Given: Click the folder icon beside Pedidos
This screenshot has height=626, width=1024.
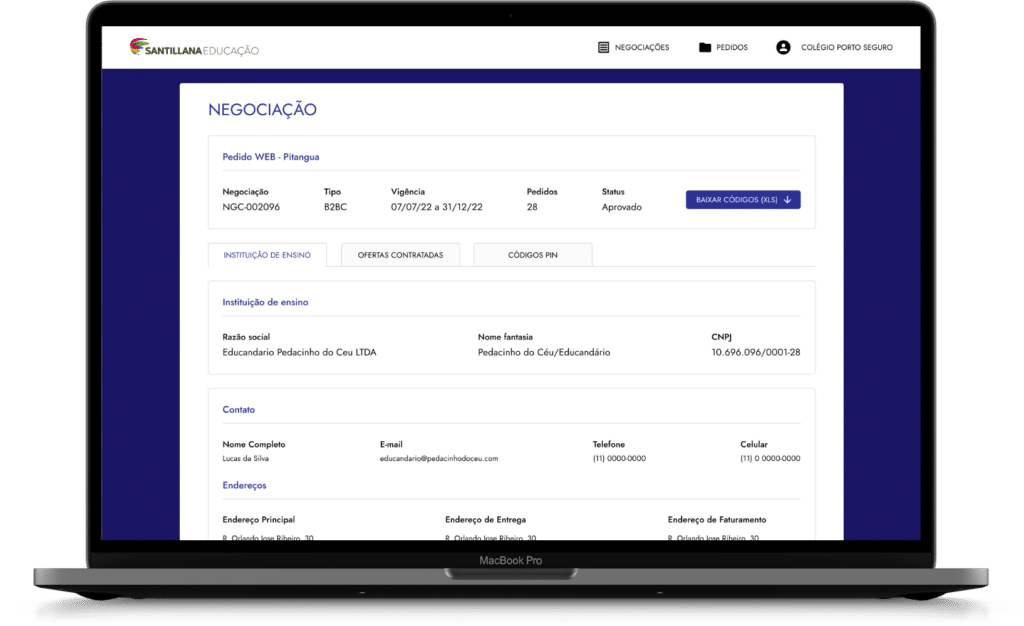Looking at the screenshot, I should [x=705, y=47].
